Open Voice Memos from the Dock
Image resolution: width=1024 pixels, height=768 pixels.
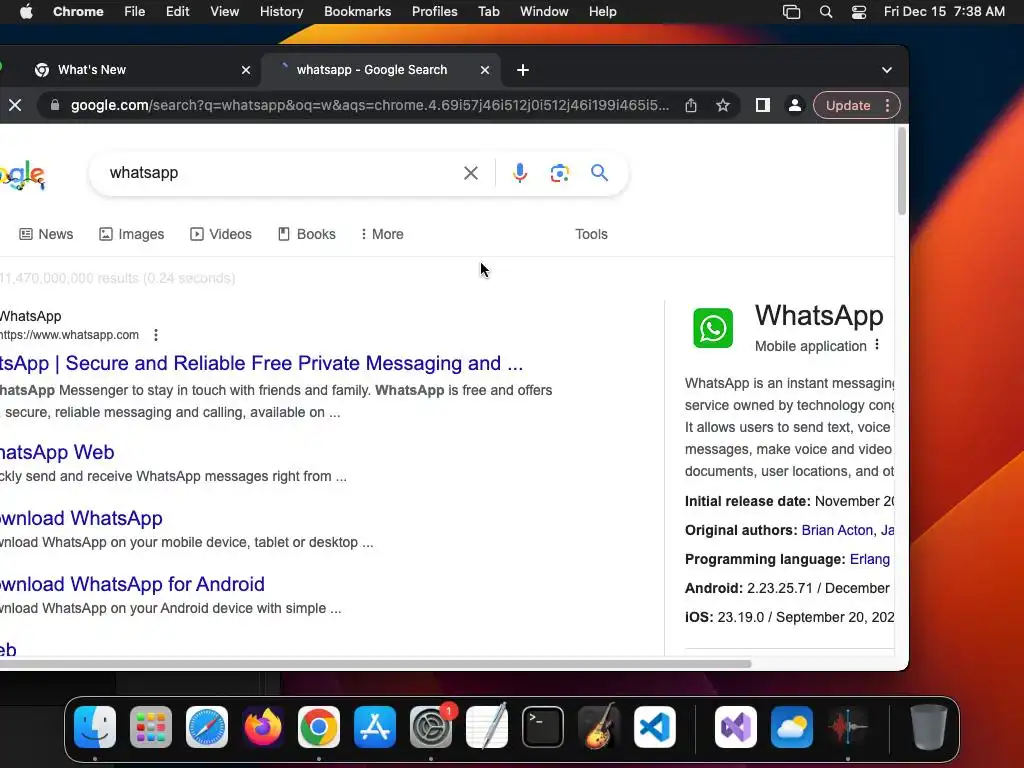pos(848,727)
